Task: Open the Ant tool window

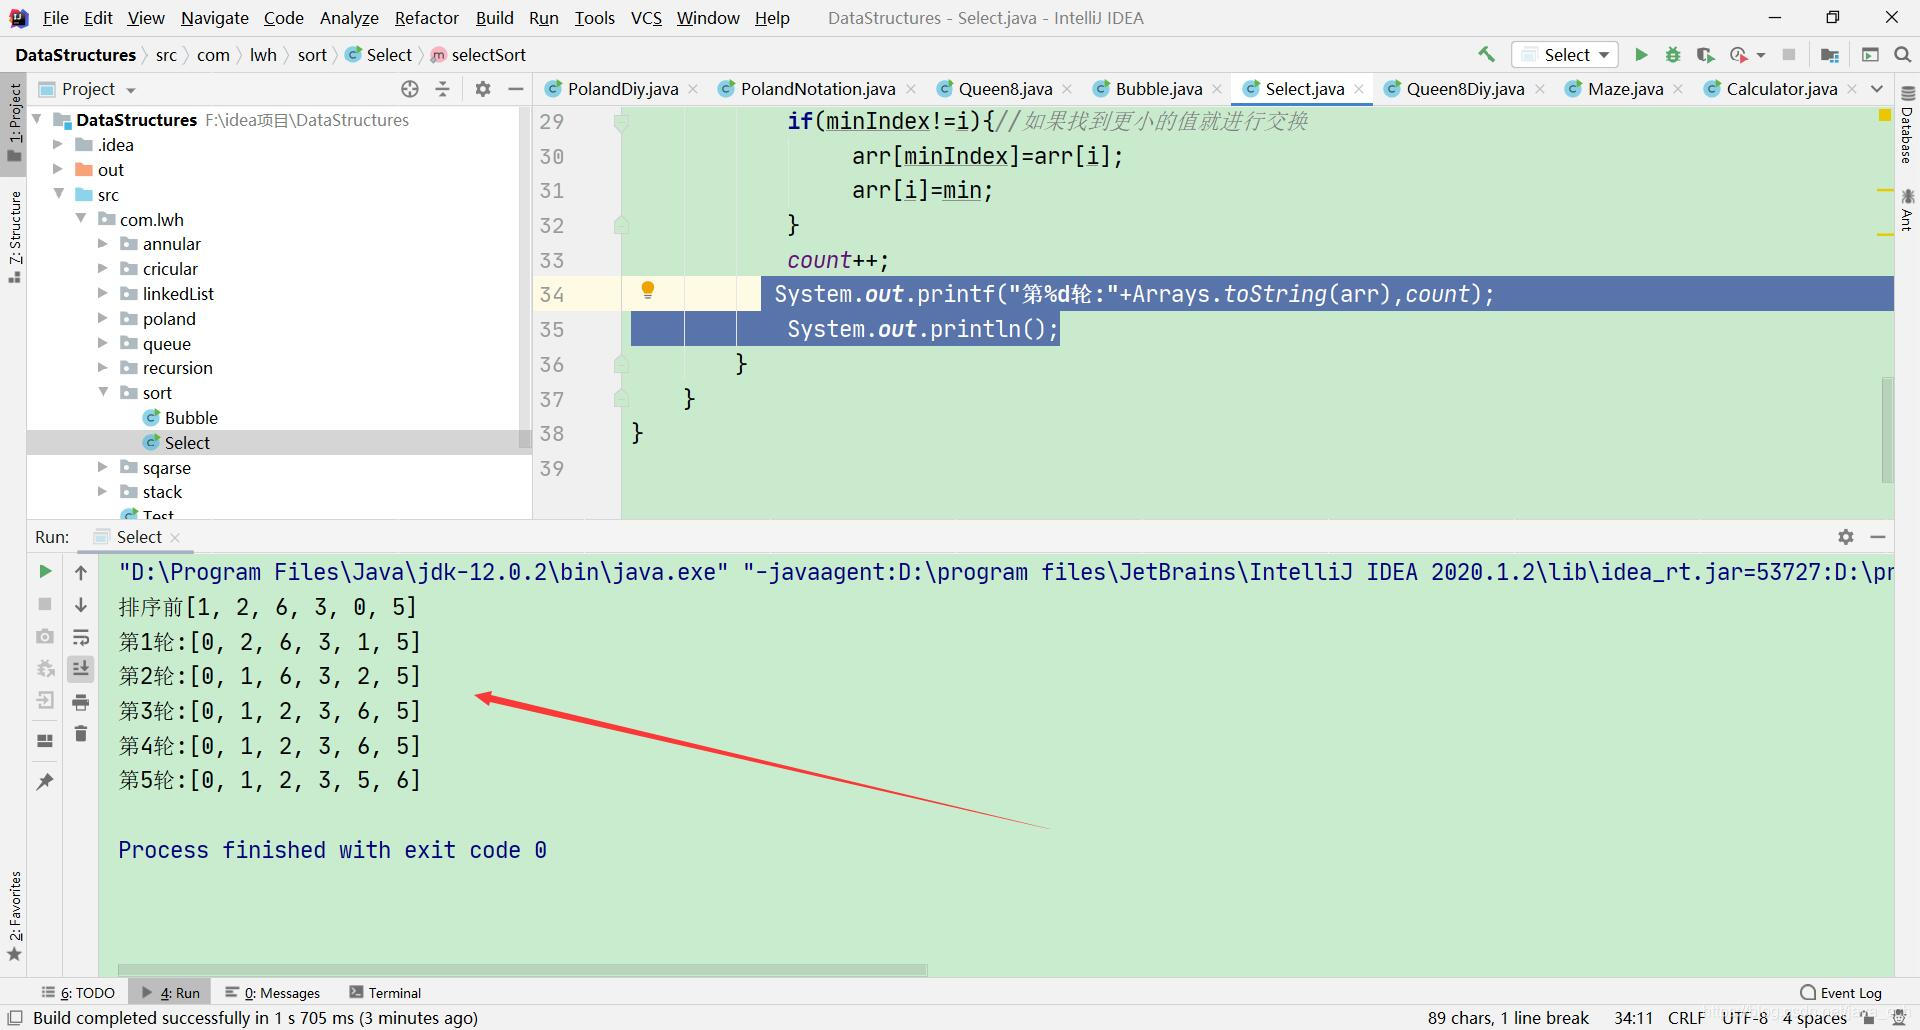Action: coord(1907,210)
